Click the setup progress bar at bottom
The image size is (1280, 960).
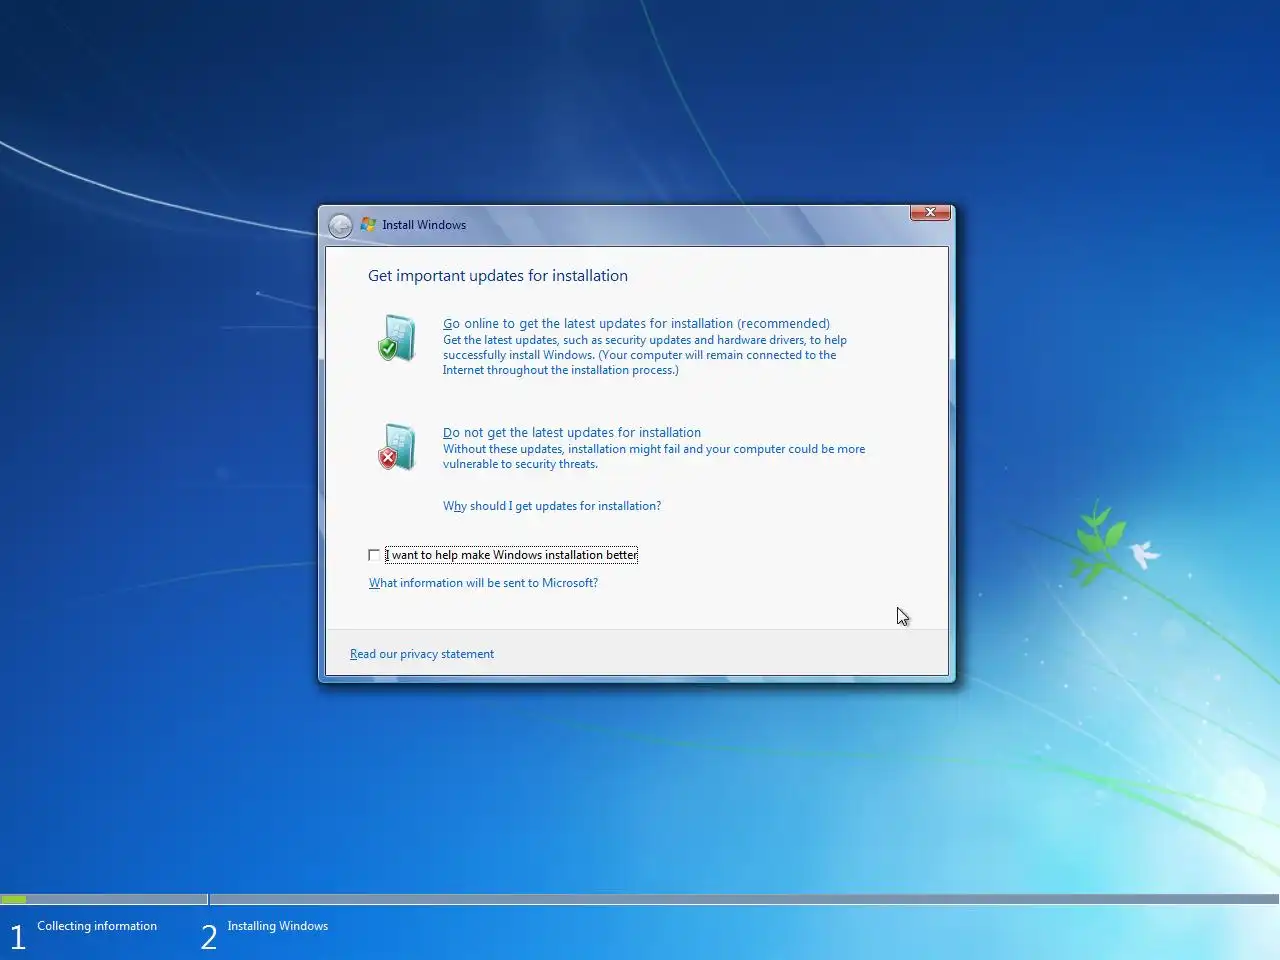640,899
